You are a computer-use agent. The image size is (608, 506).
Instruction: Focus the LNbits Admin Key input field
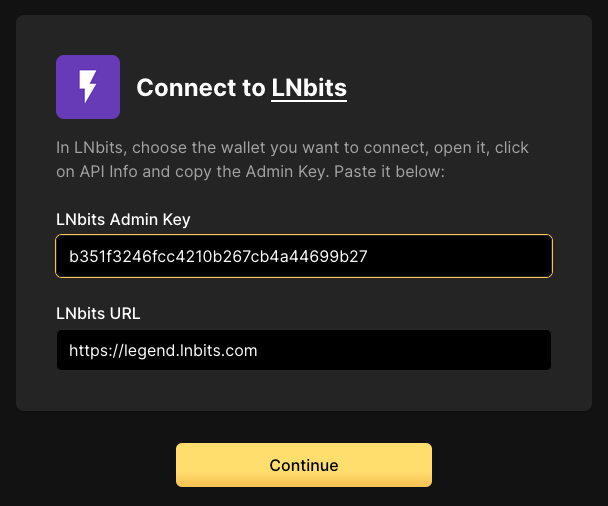click(x=304, y=256)
